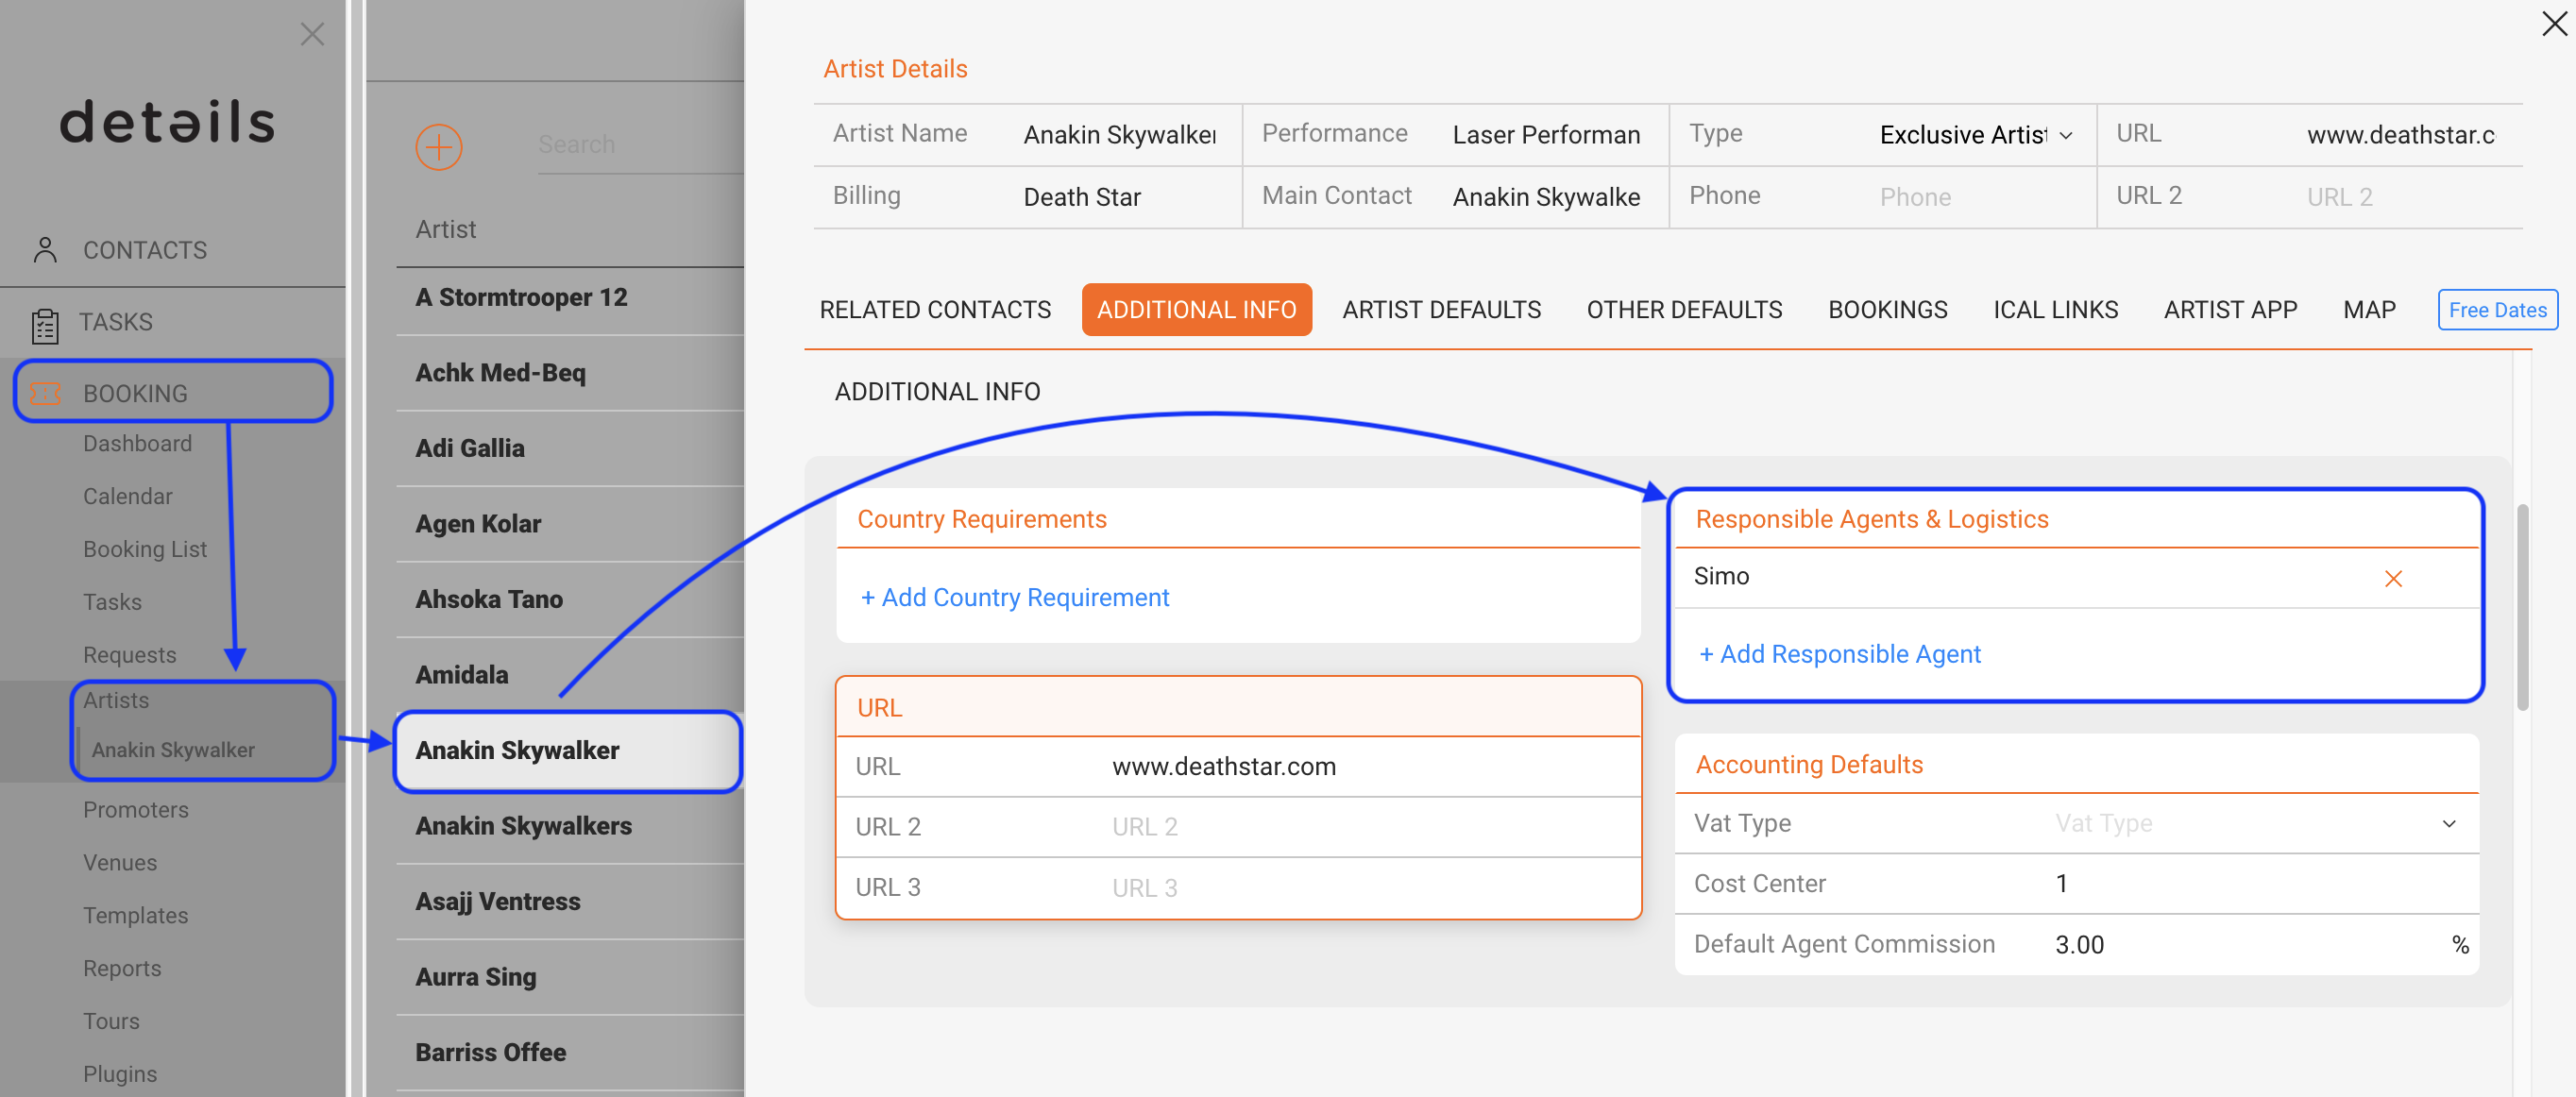Image resolution: width=2576 pixels, height=1097 pixels.
Task: Select the Additional Info tab
Action: [1196, 310]
